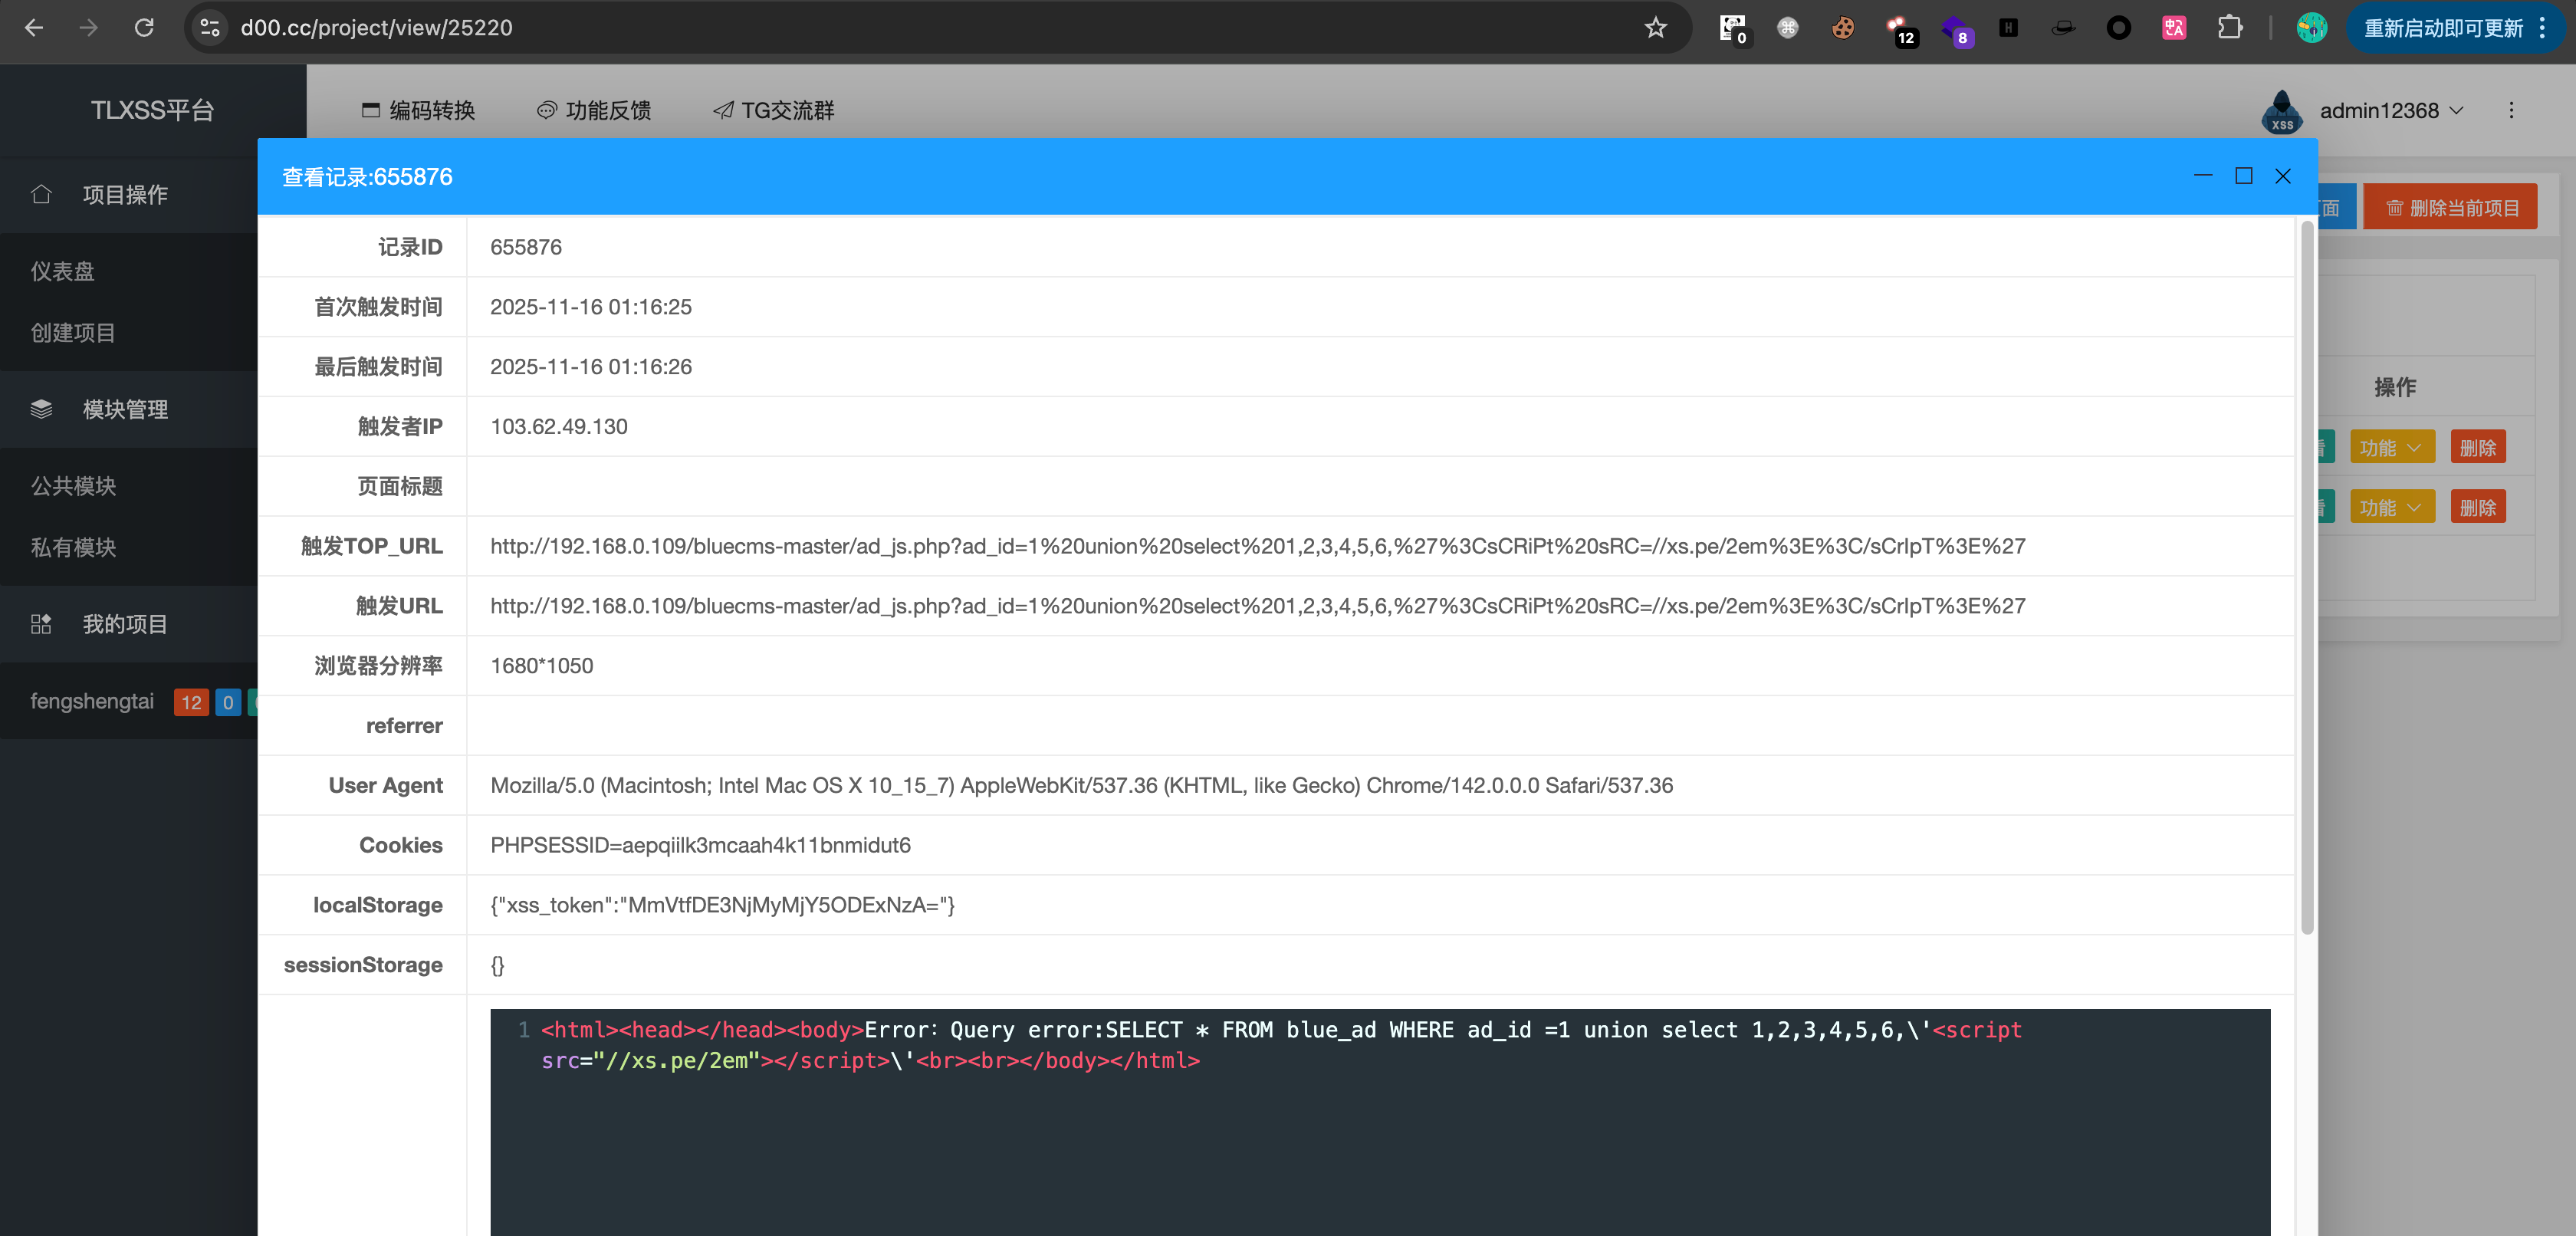Click the cookie extension icon

click(1842, 28)
